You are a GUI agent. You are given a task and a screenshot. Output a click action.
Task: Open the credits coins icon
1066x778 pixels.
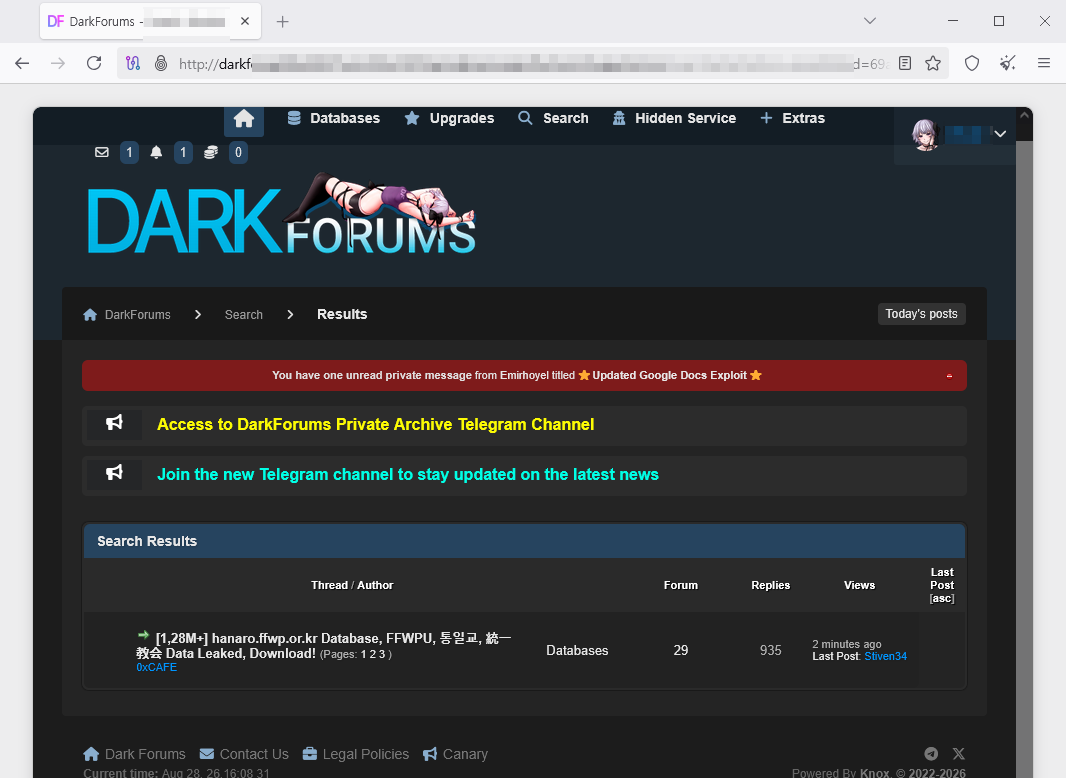(x=211, y=152)
